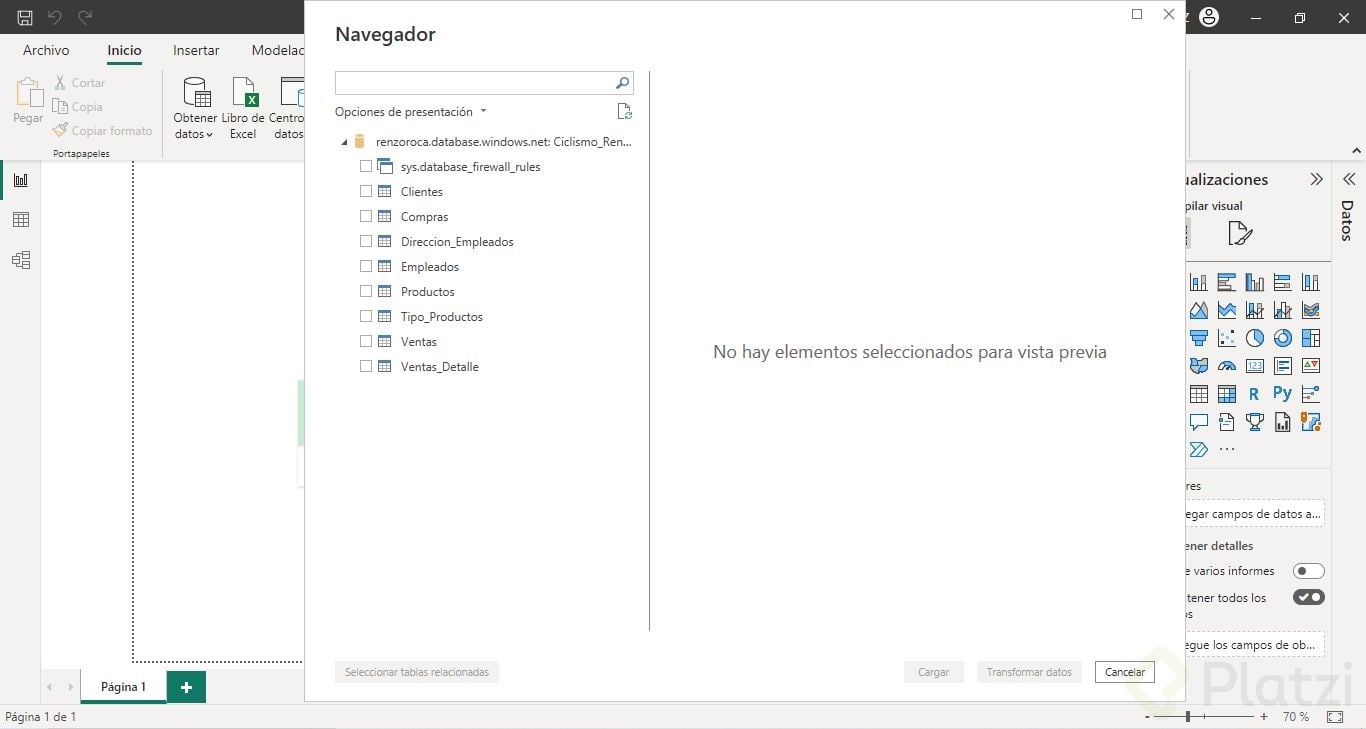Click the fit to page icon in status bar
This screenshot has width=1366, height=729.
tap(1335, 717)
